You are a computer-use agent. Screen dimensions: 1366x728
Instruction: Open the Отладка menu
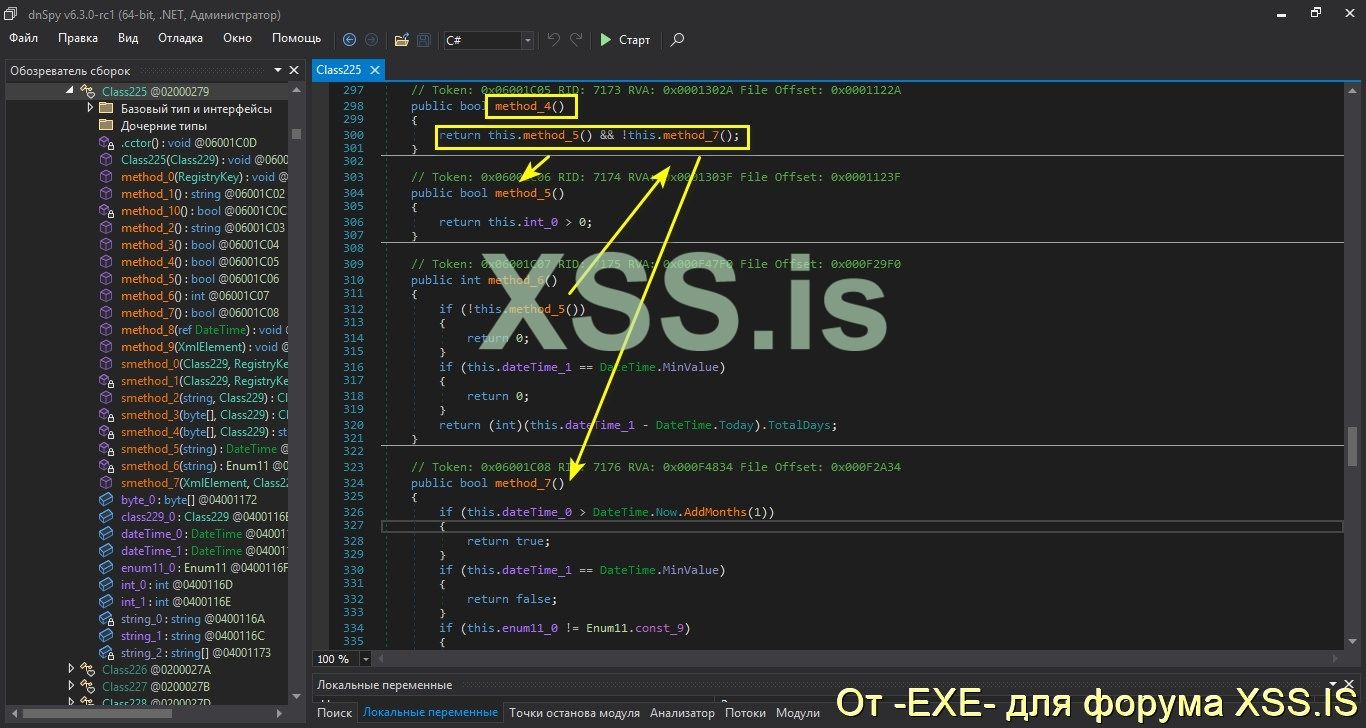pos(180,38)
